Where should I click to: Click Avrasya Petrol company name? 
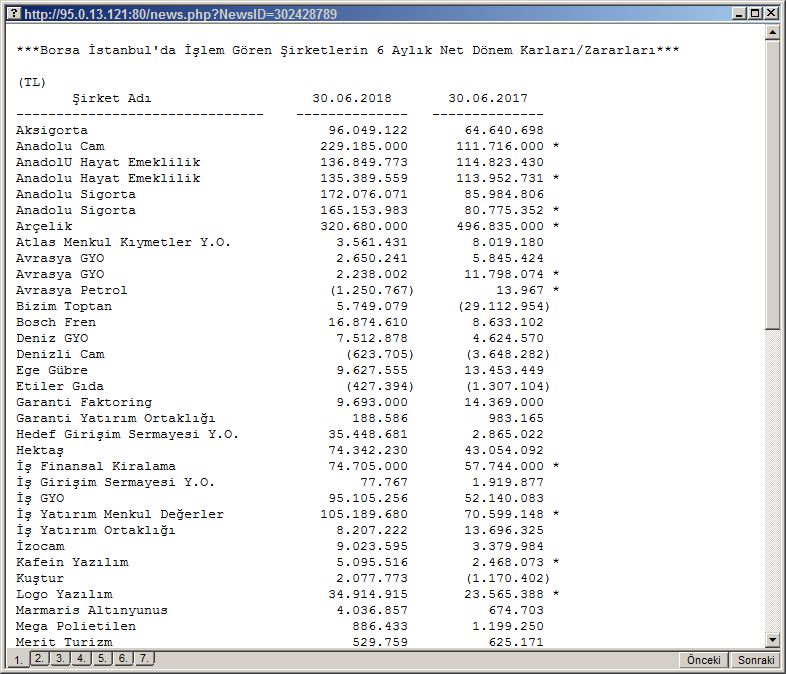(71, 291)
